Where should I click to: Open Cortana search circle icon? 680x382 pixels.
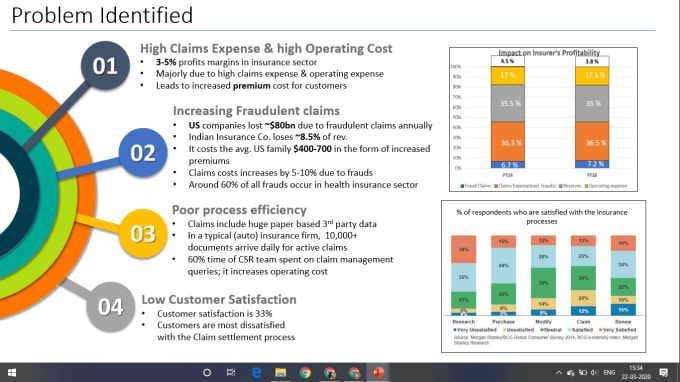coord(207,372)
